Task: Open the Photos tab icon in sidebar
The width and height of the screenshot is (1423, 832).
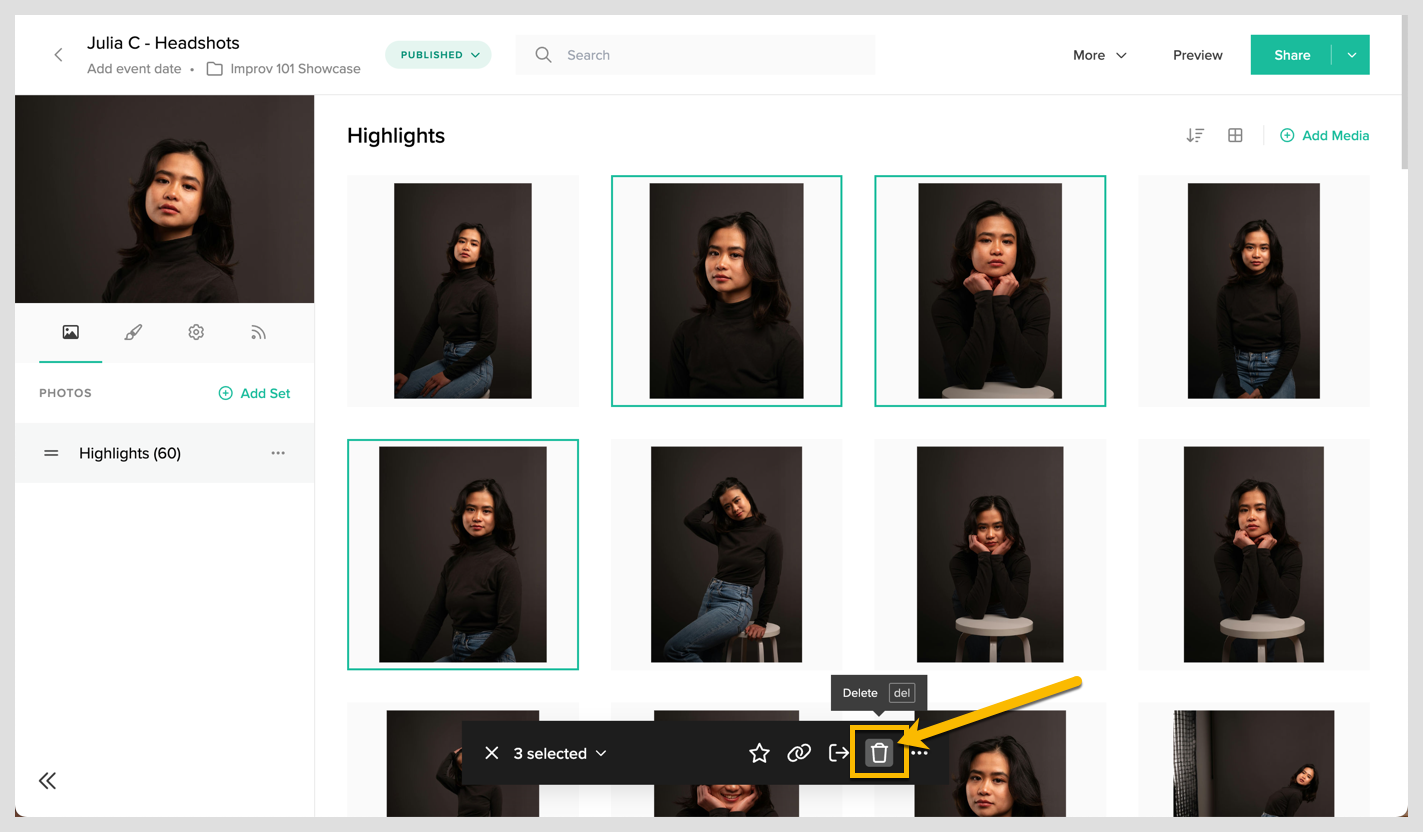Action: coord(71,332)
